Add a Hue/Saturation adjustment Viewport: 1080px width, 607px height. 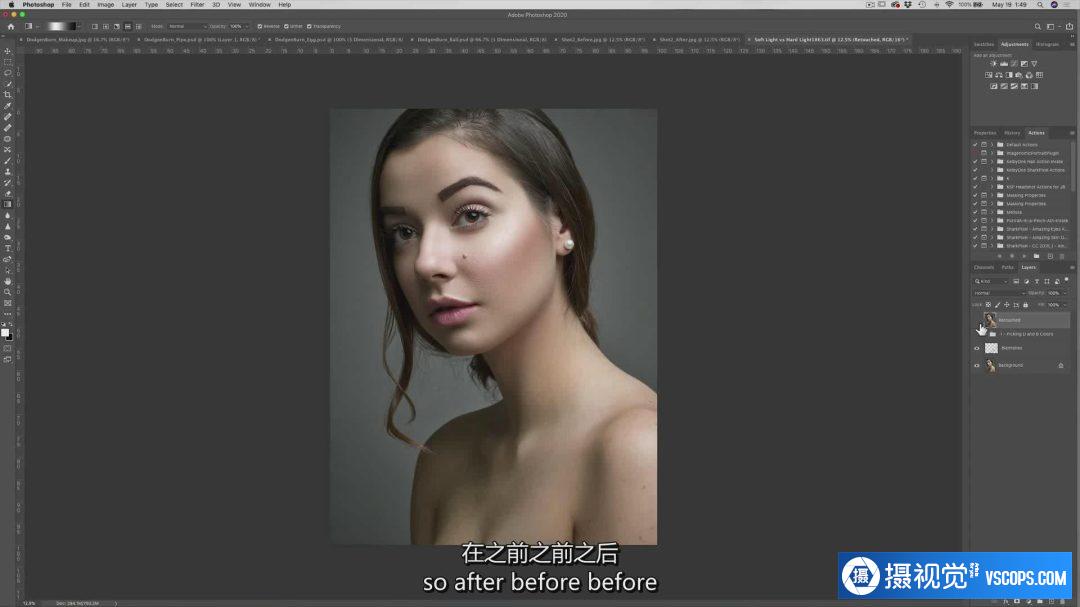click(x=988, y=75)
